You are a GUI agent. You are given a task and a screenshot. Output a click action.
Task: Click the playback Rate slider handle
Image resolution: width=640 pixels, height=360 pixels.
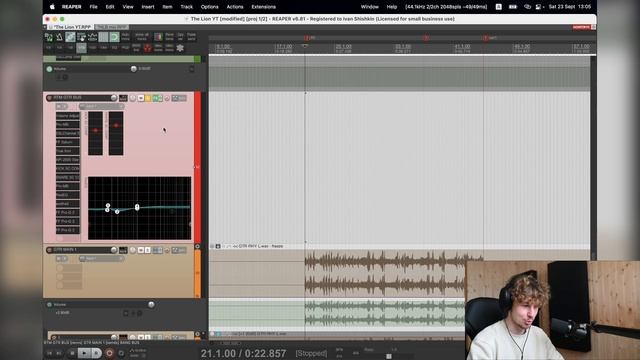click(389, 356)
